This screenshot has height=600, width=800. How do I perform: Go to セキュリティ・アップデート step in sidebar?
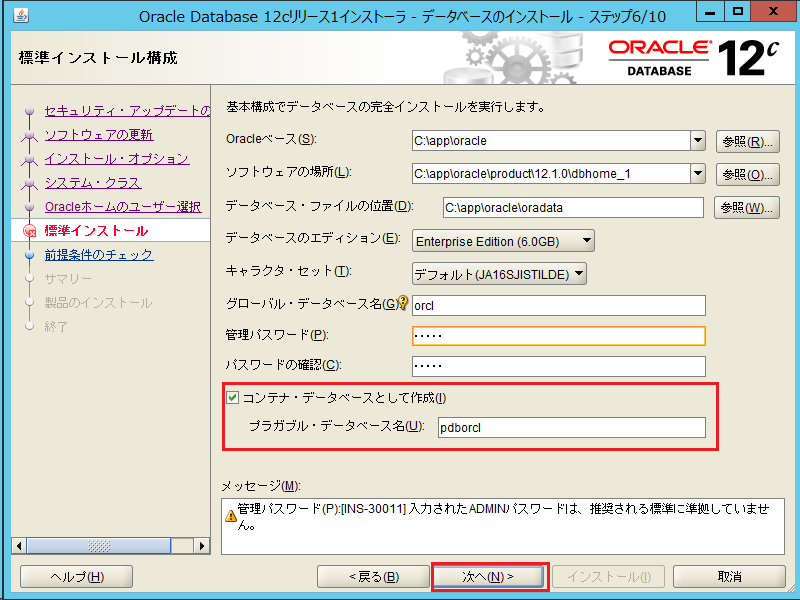pos(127,111)
